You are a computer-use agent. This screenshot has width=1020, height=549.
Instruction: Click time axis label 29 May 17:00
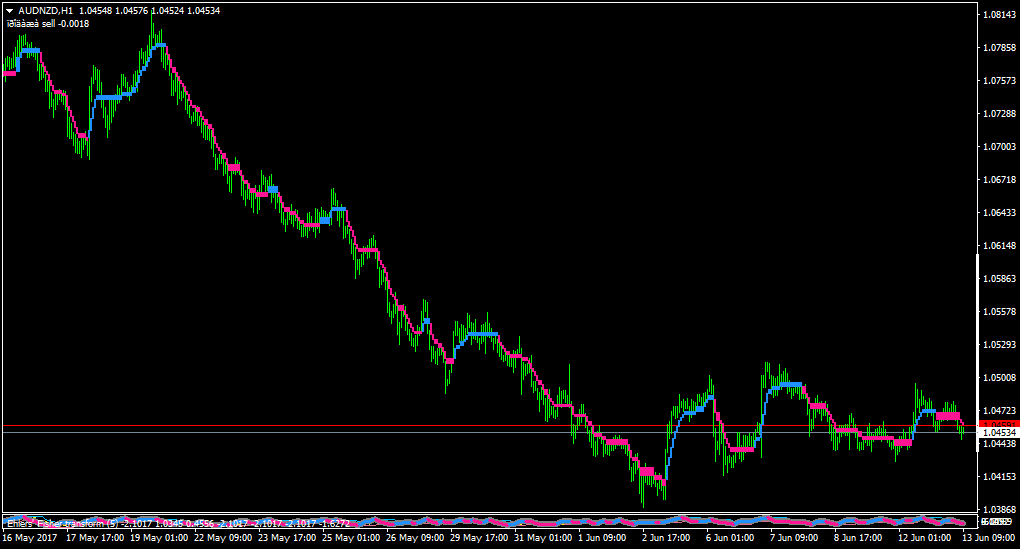[x=479, y=538]
